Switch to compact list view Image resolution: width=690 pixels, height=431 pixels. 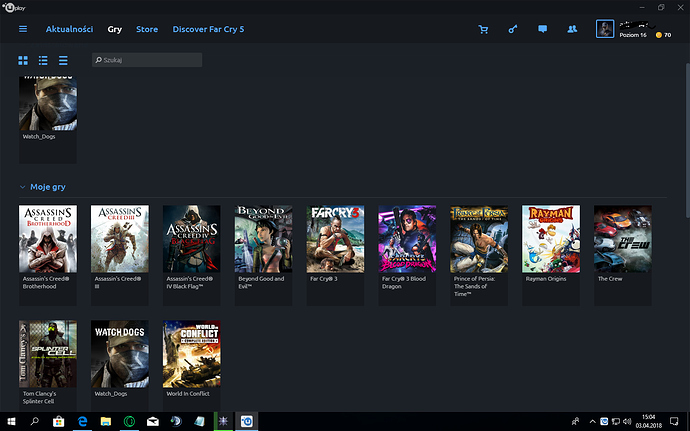63,60
